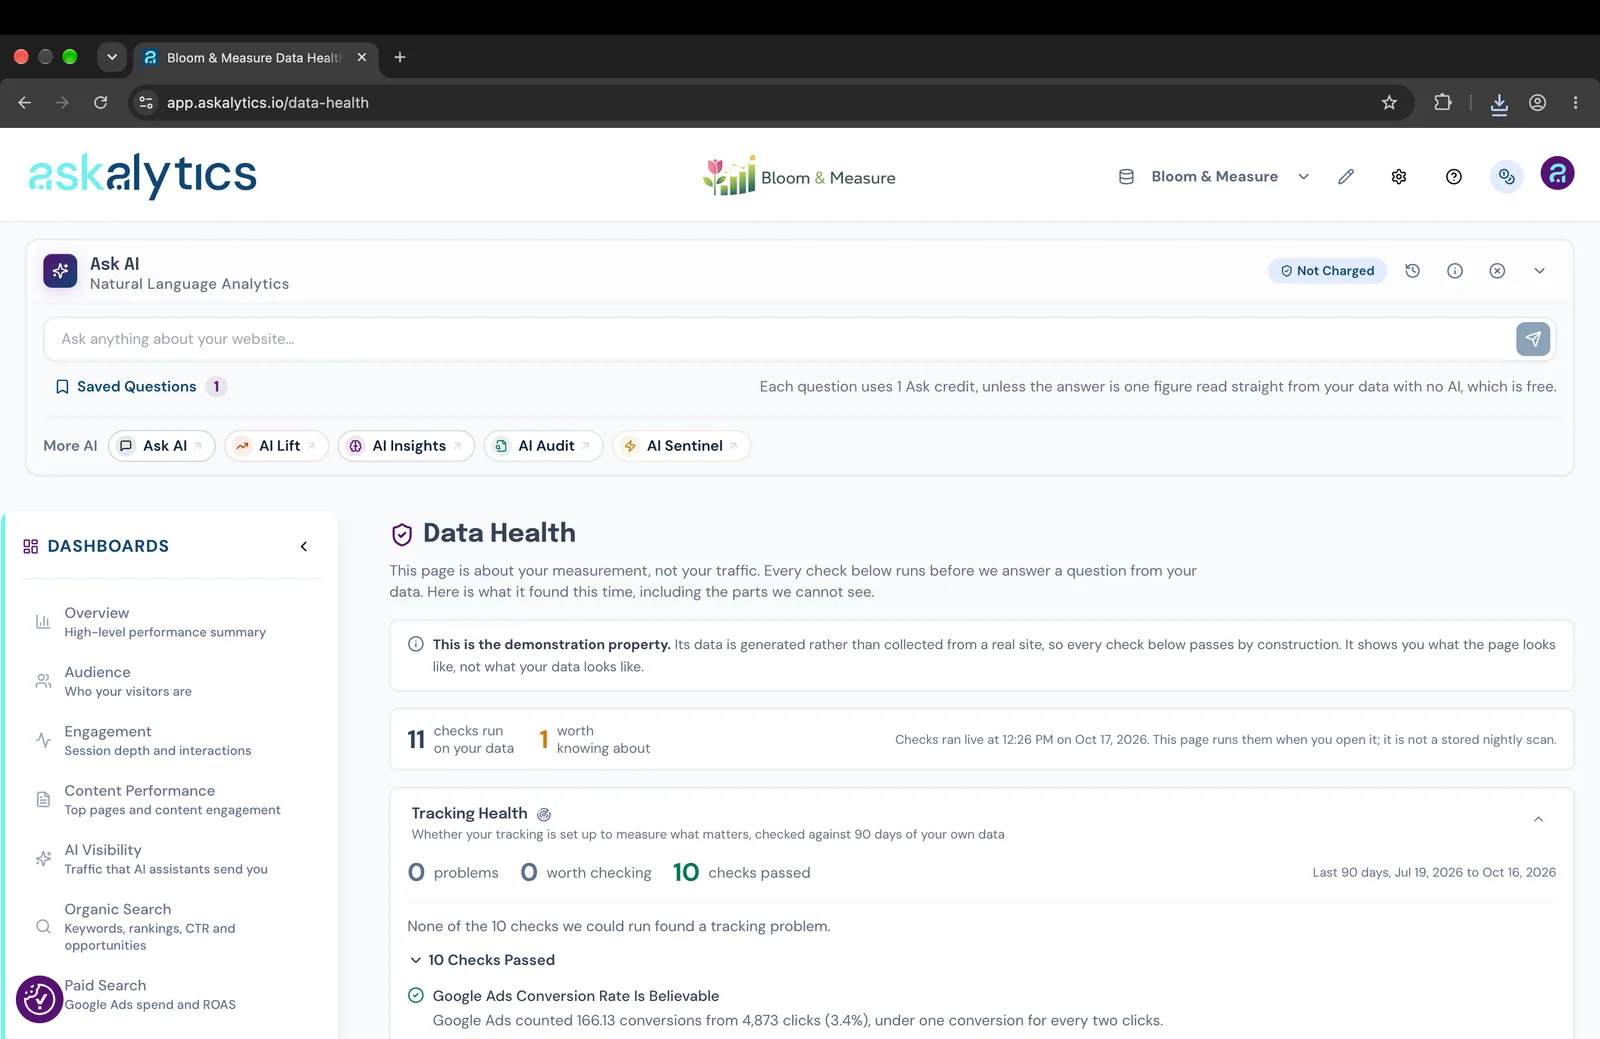This screenshot has height=1039, width=1600.
Task: Click the askalytics logo
Action: 142,175
